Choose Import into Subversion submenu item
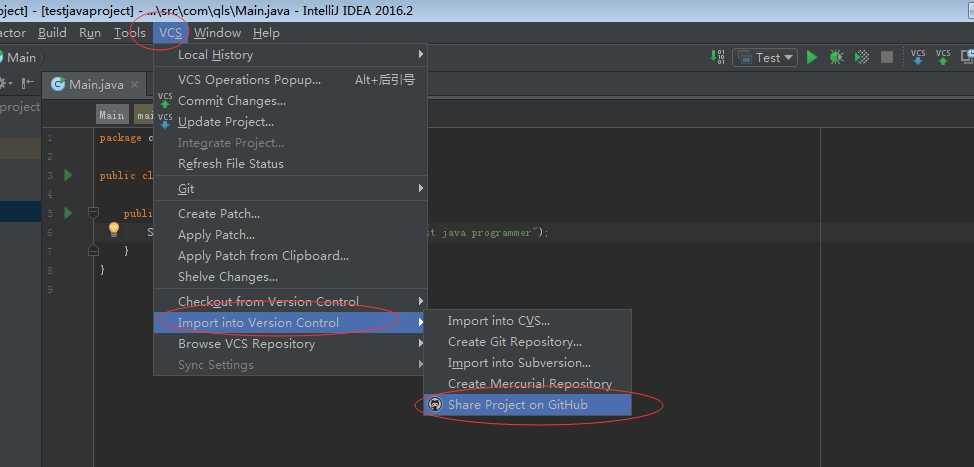The image size is (974, 467). pyautogui.click(x=527, y=363)
